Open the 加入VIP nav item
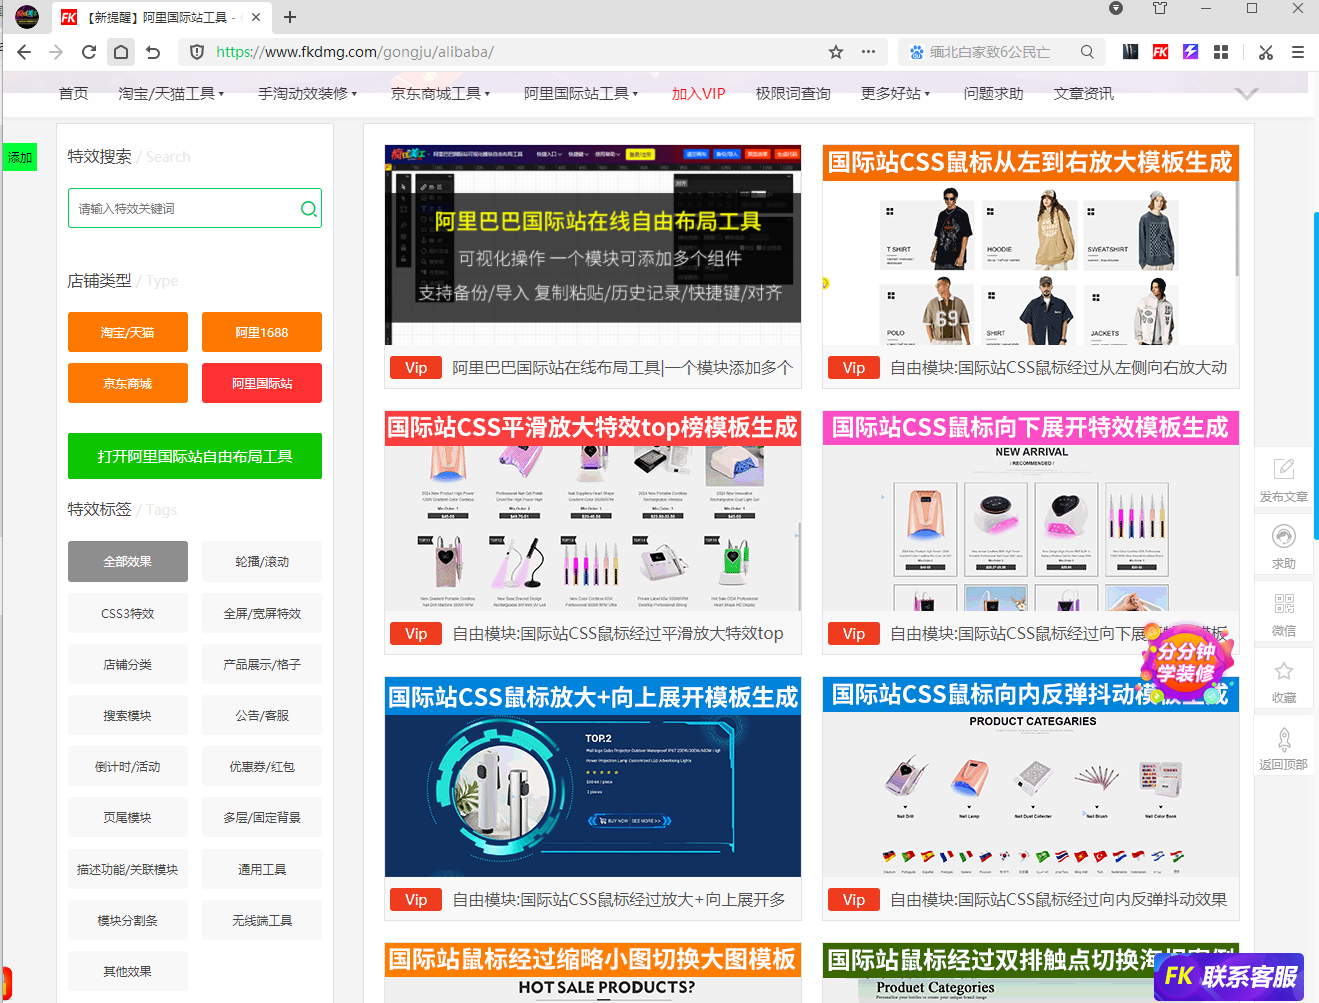Screen dimensions: 1319x1003 tap(698, 93)
